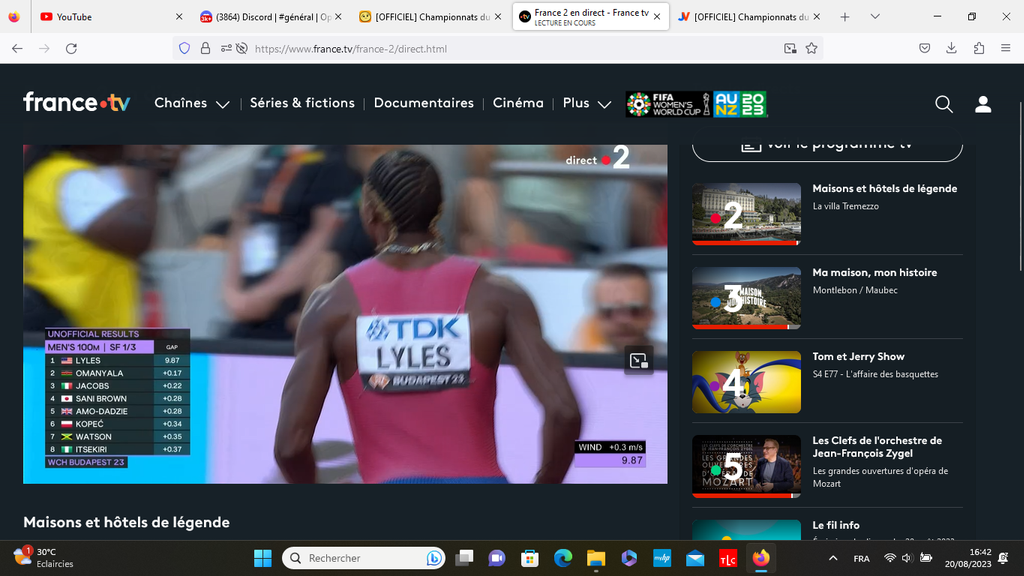Viewport: 1024px width, 576px height.
Task: Expand the Chaînes dropdown menu
Action: tap(192, 103)
